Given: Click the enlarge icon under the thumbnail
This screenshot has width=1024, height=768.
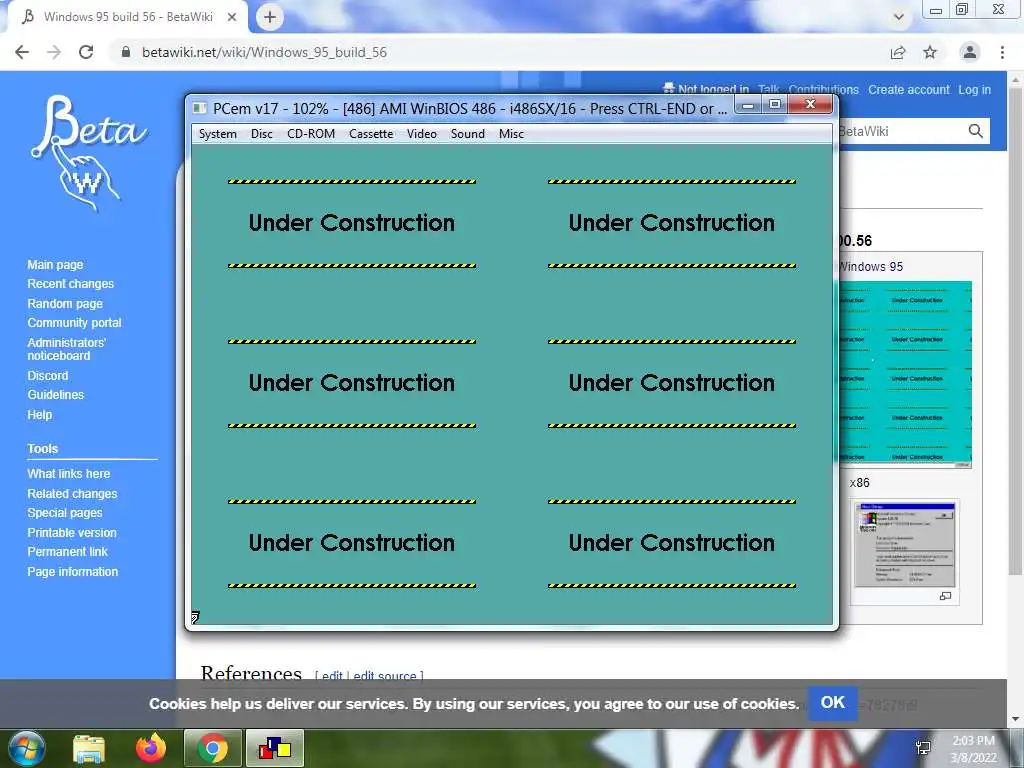Looking at the screenshot, I should (945, 596).
